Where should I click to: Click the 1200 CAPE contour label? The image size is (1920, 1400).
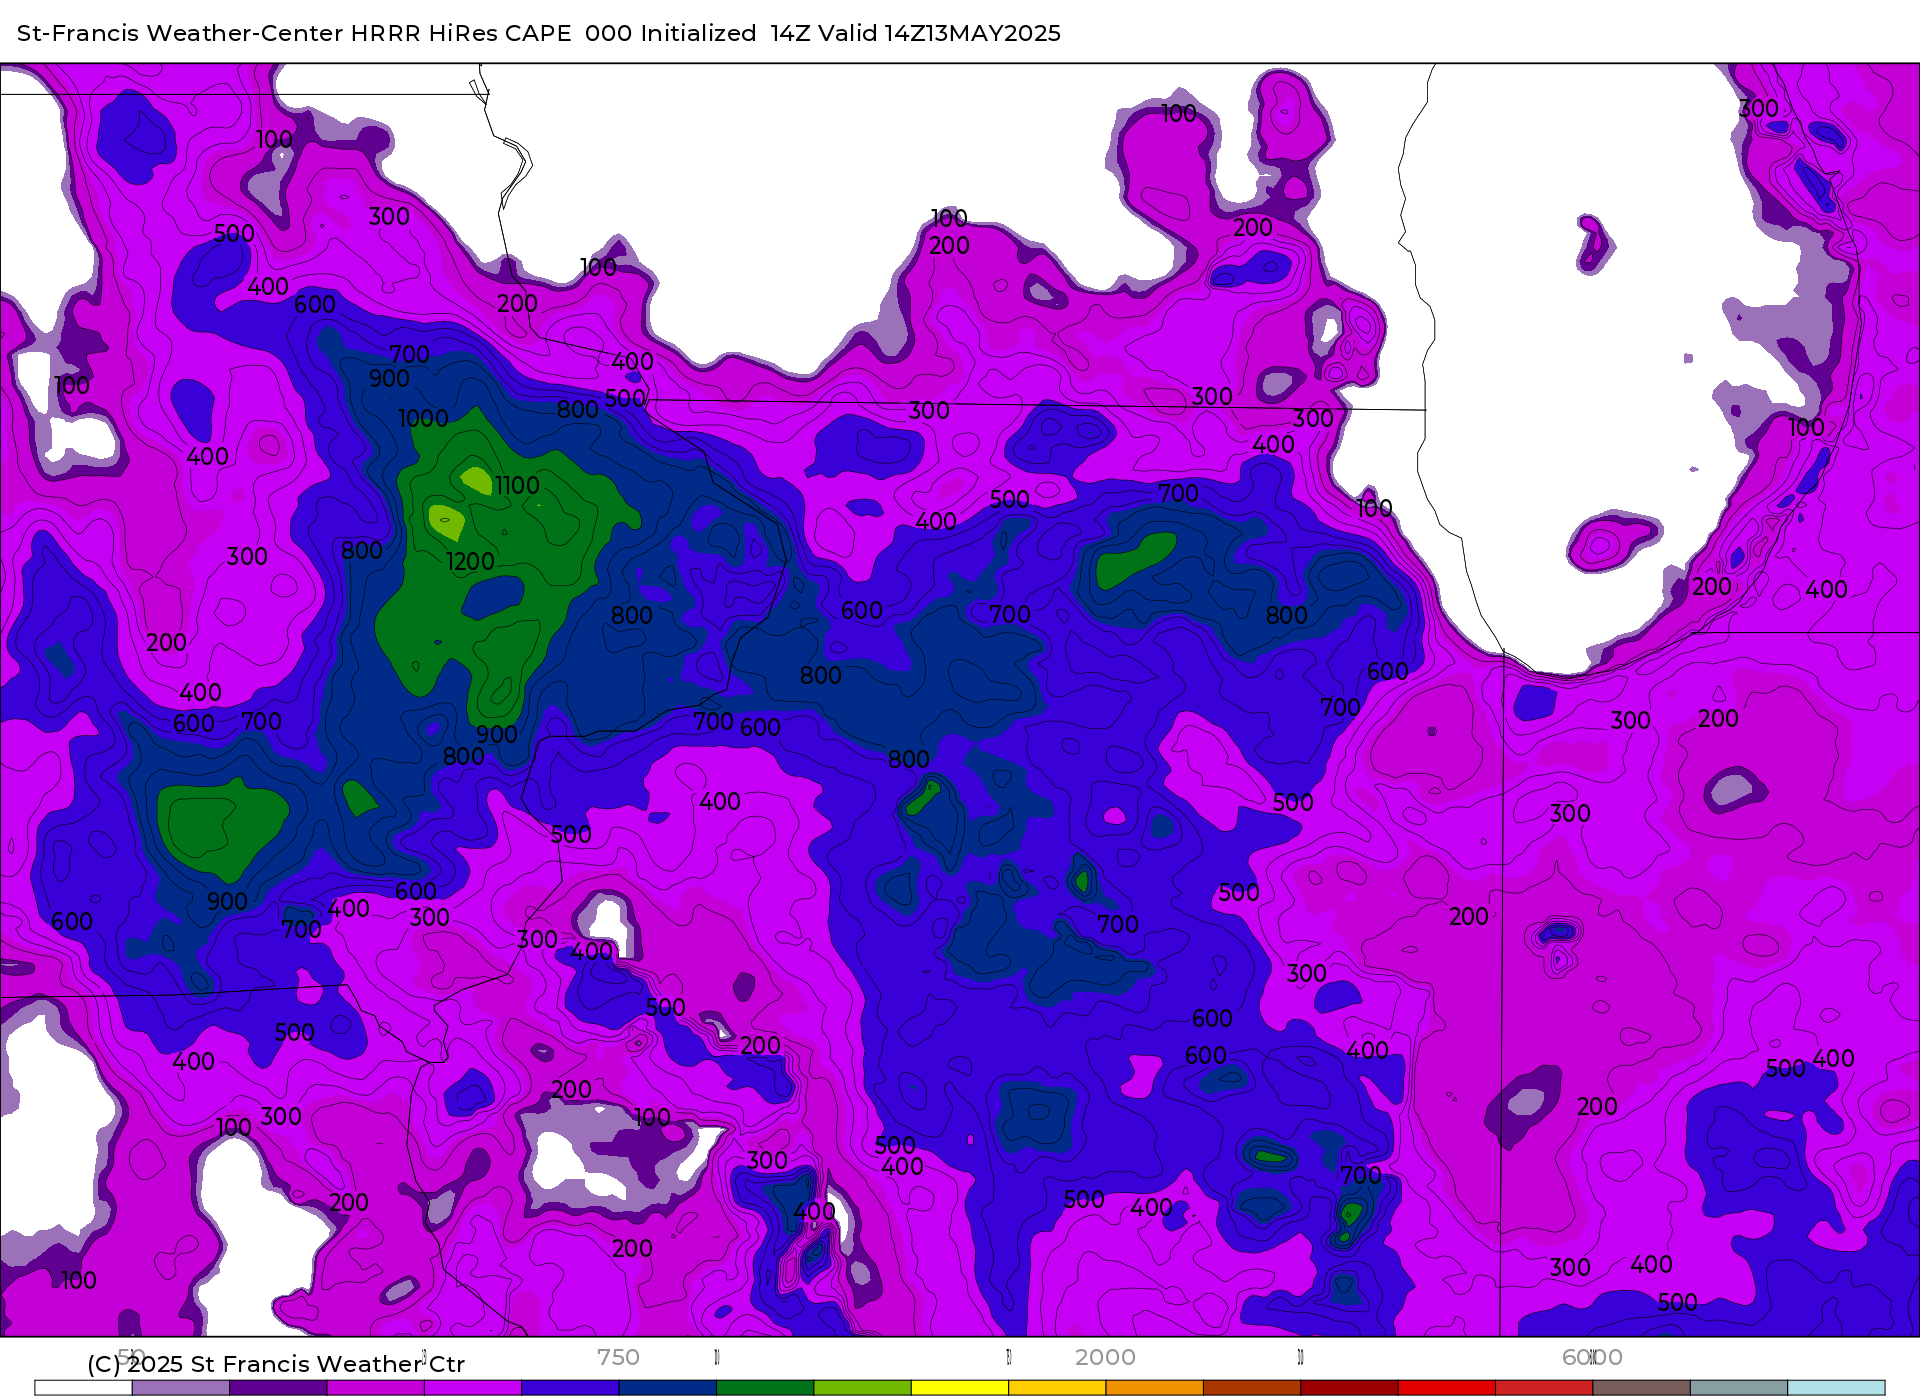point(470,562)
